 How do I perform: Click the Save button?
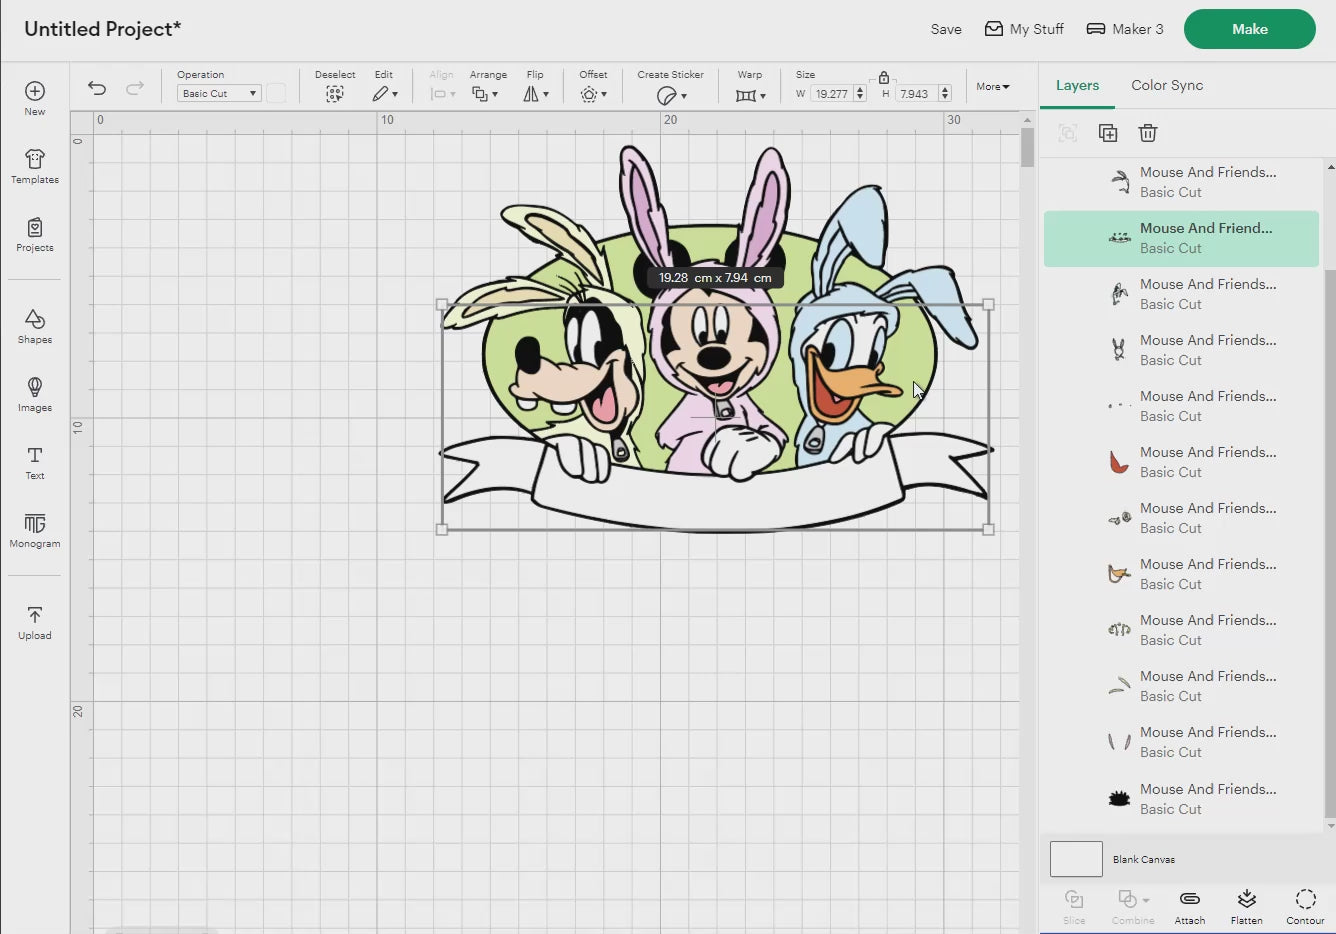946,29
